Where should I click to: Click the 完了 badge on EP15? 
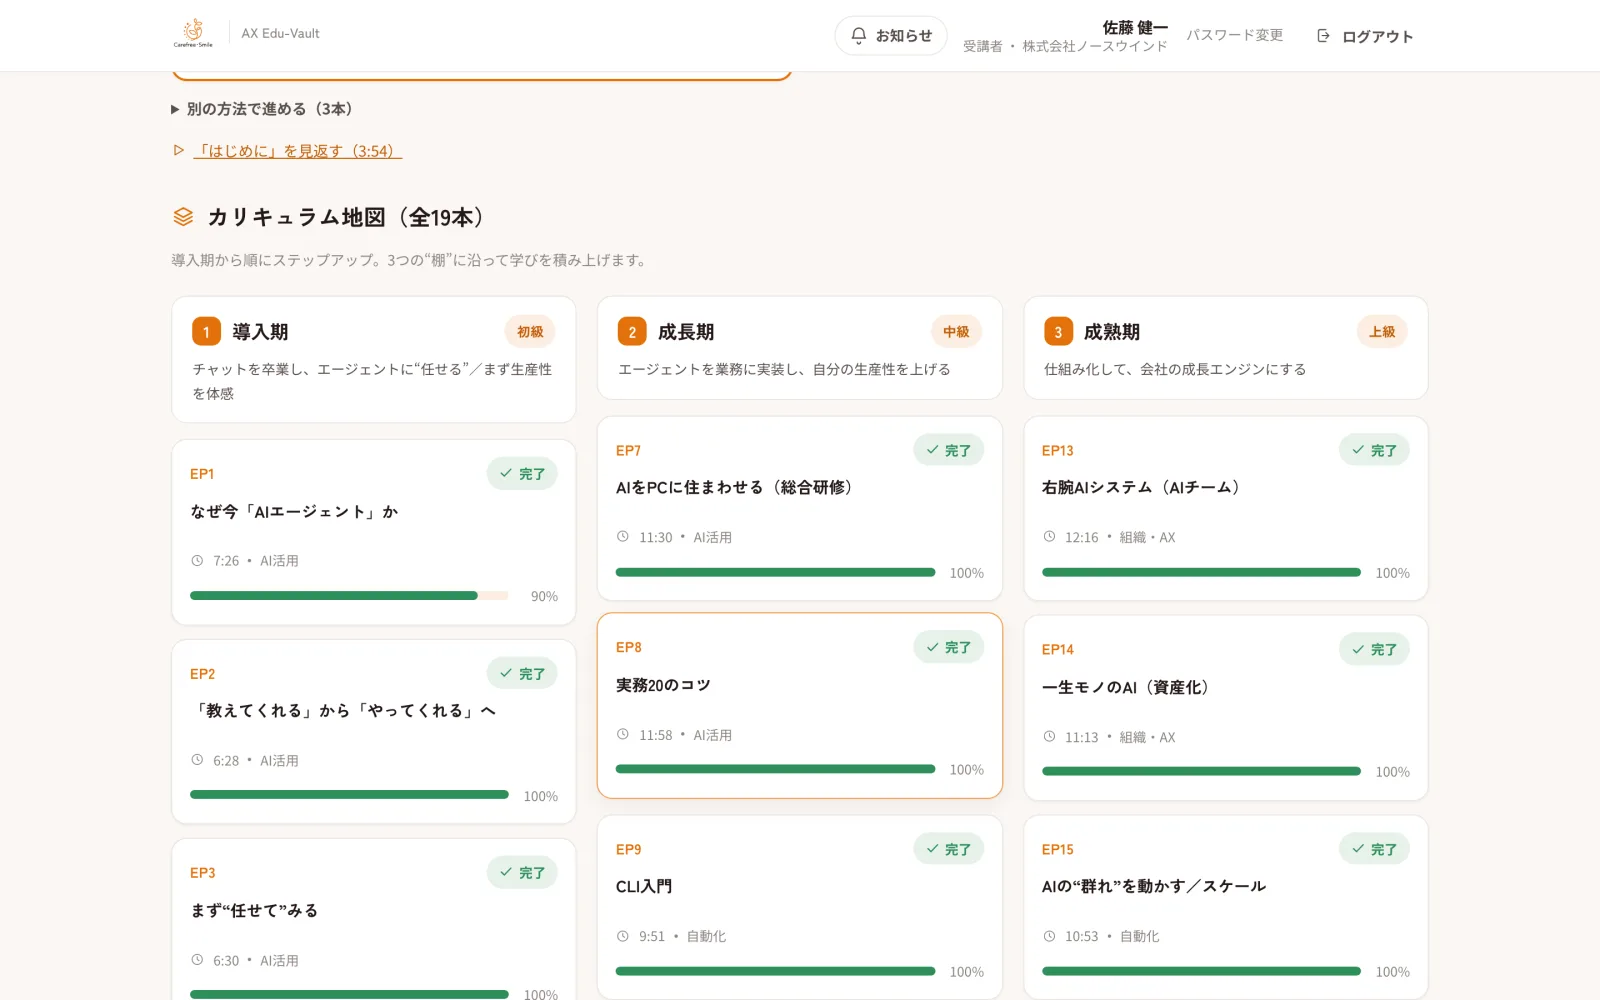pos(1374,849)
